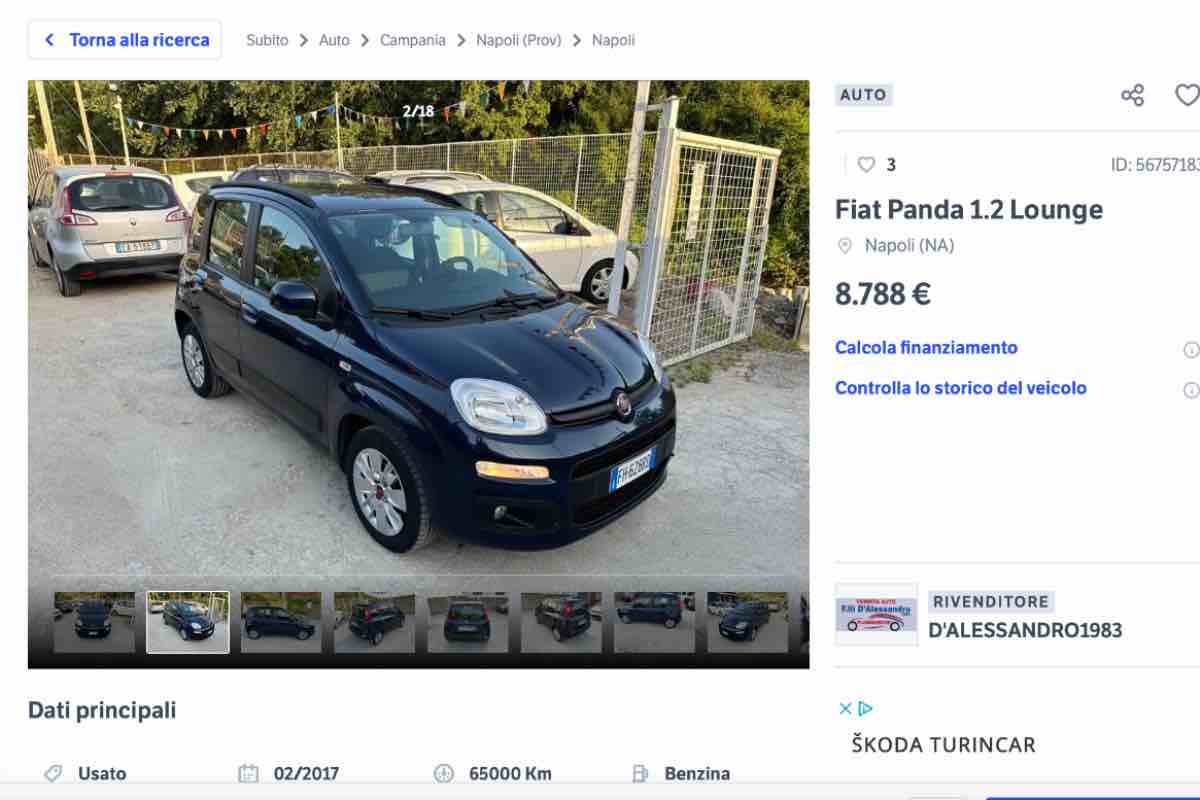Click the D'Alessandro seller logo
1200x800 pixels.
point(876,615)
